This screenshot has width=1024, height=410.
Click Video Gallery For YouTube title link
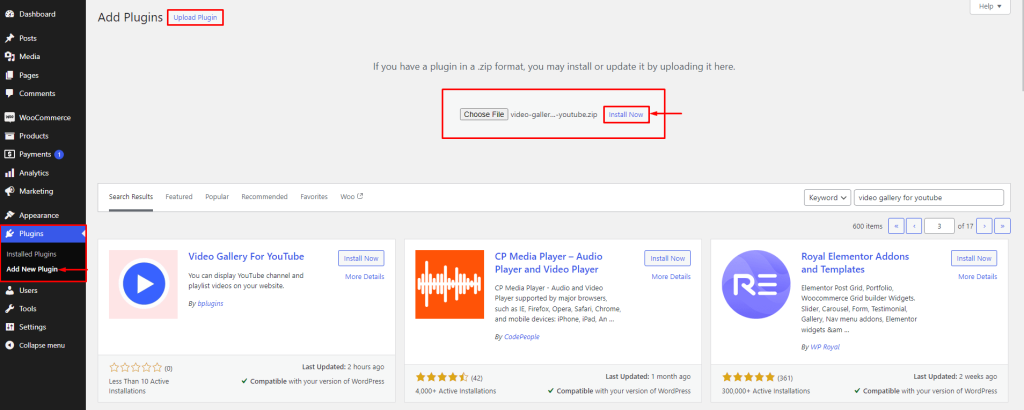coord(246,256)
